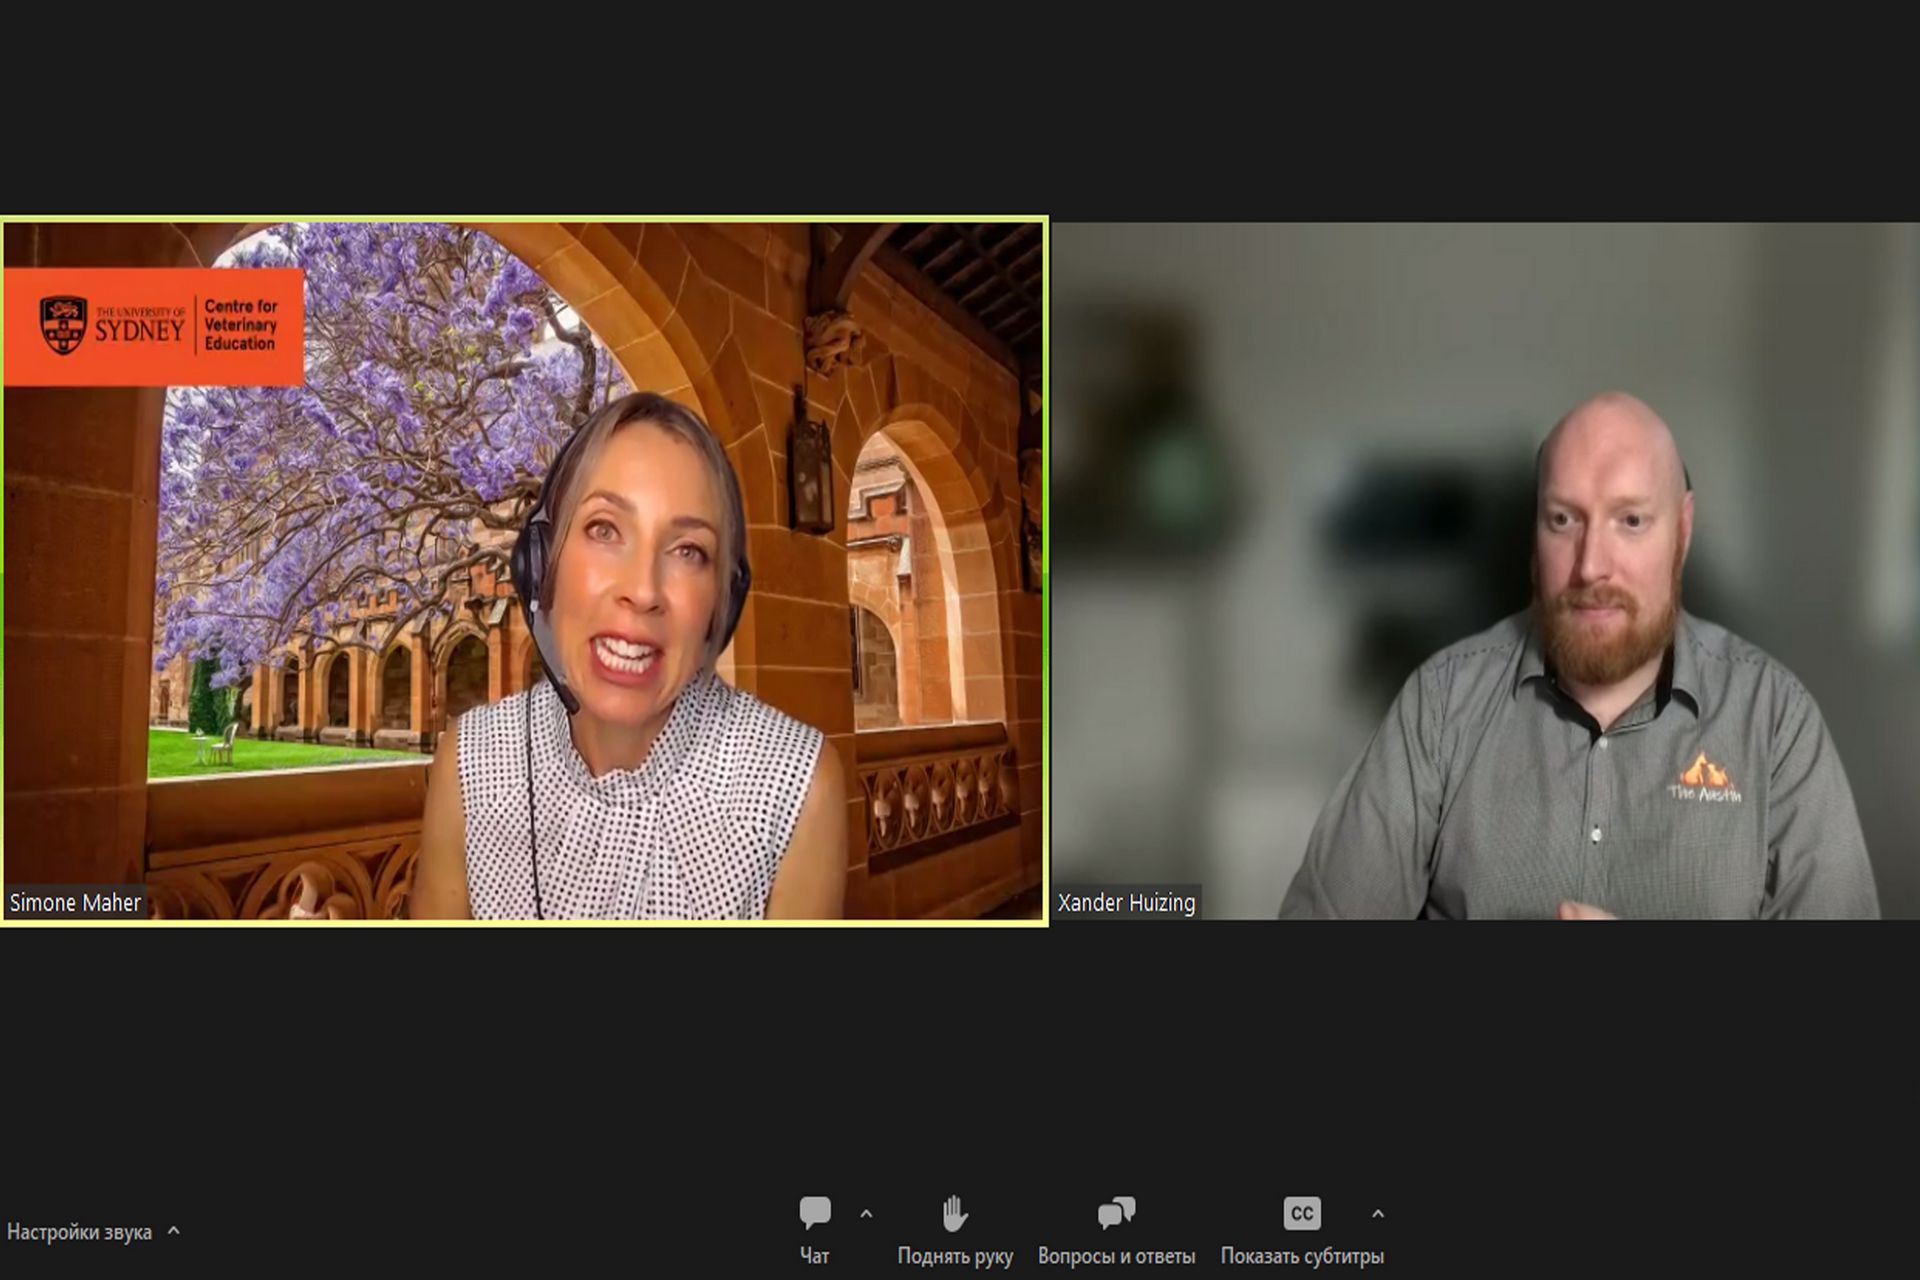This screenshot has height=1280, width=1920.
Task: Select the Чат text label
Action: point(814,1256)
